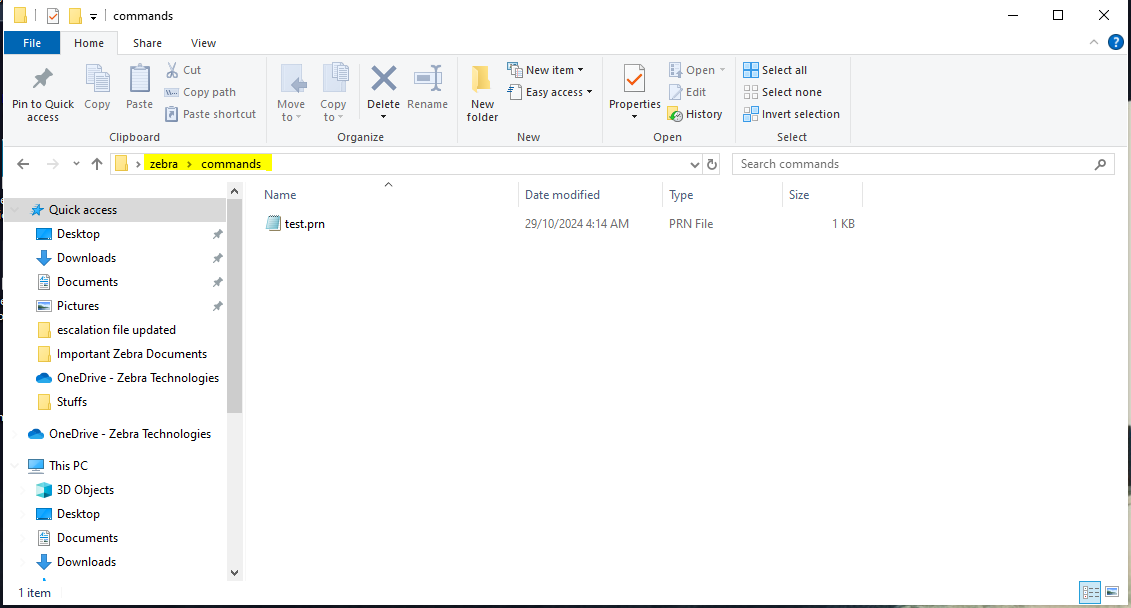Select Quick access in navigation pane

(x=83, y=210)
